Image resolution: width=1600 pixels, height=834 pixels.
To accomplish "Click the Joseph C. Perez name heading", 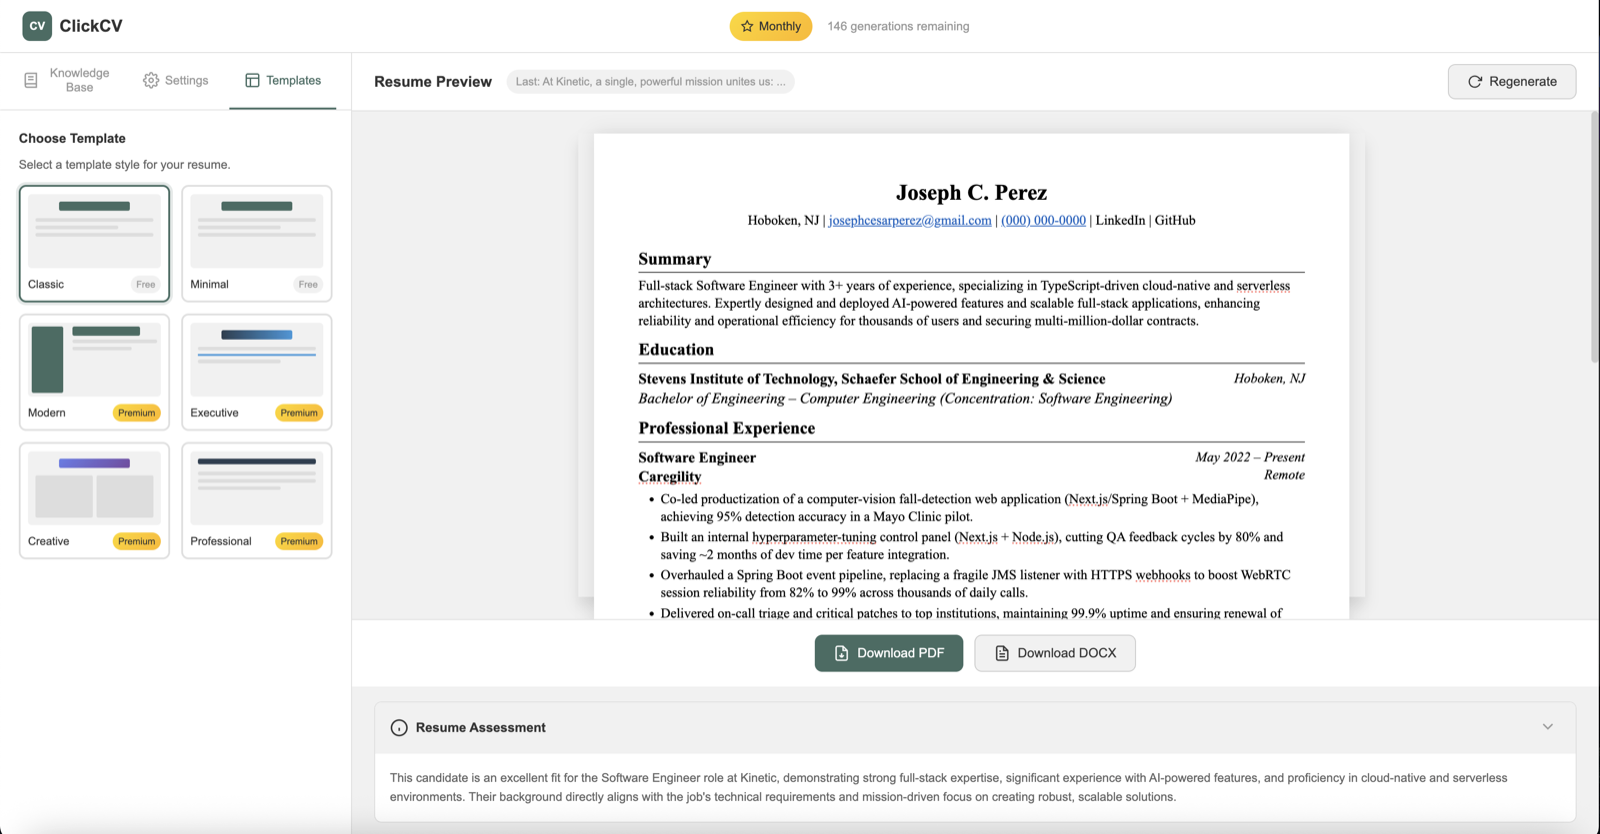I will (971, 192).
